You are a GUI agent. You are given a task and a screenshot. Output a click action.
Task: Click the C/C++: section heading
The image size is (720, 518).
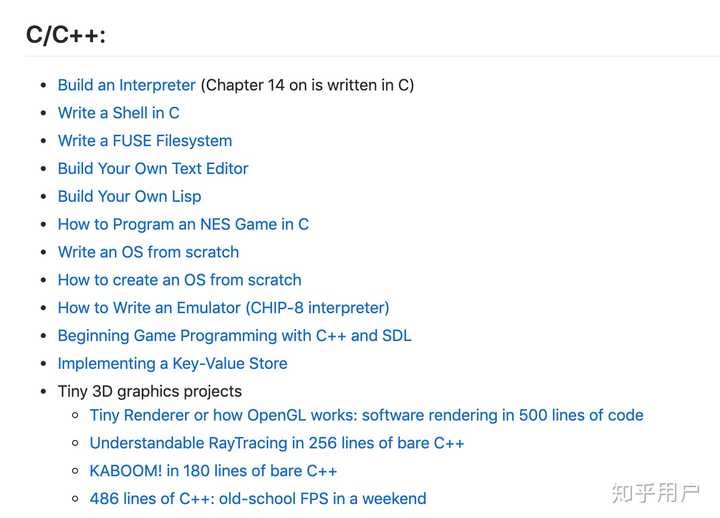66,34
